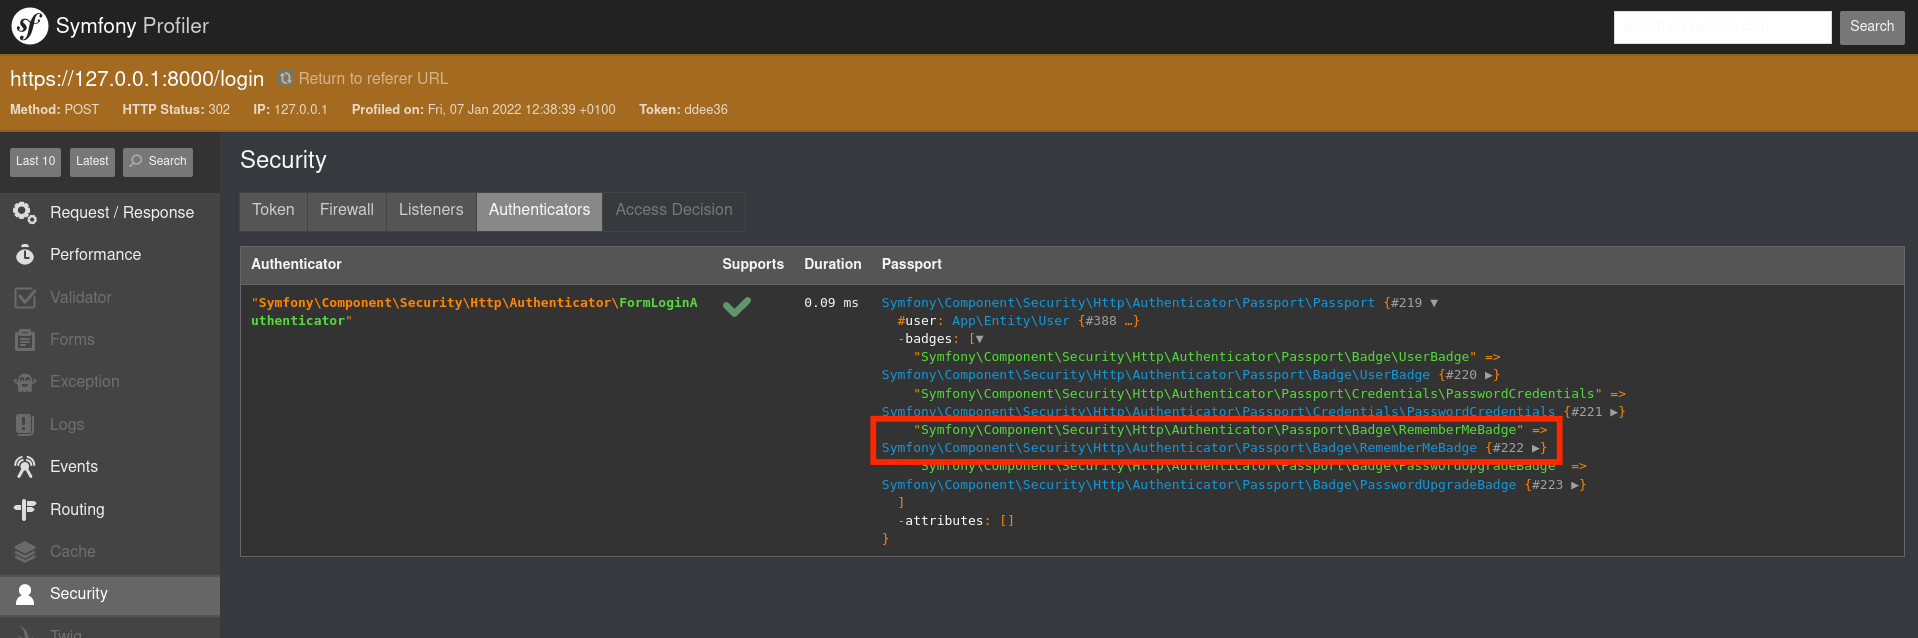Switch to the Listeners tab
Viewport: 1918px width, 638px height.
[x=431, y=211]
